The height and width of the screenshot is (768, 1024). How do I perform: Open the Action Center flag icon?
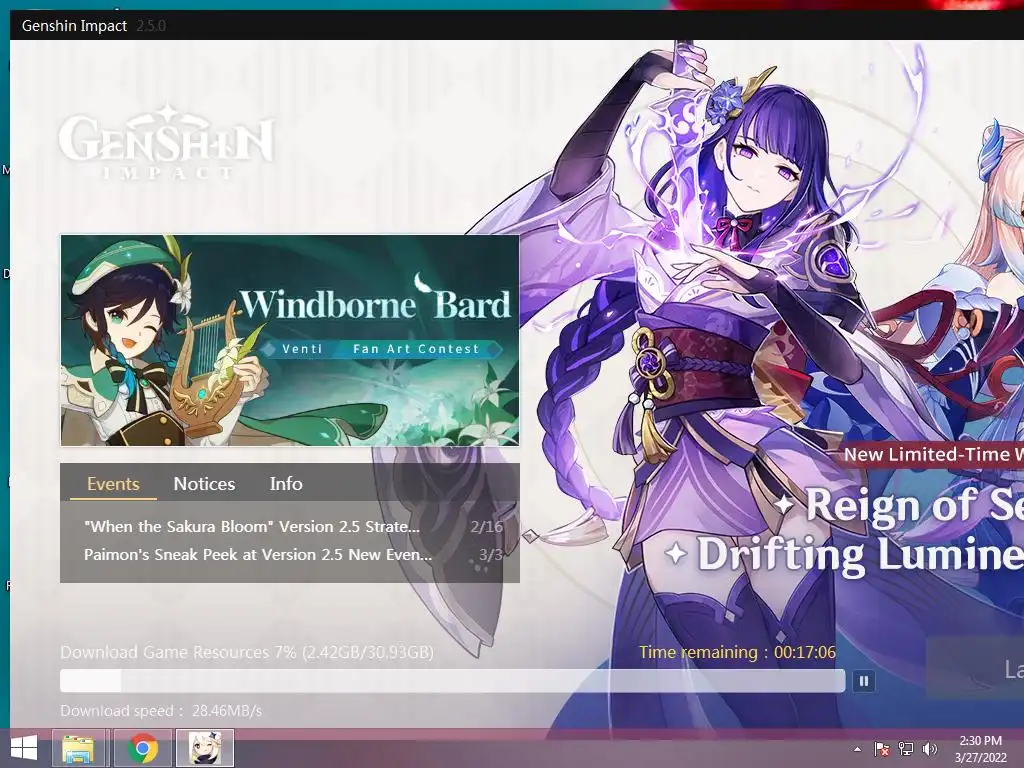click(x=882, y=749)
